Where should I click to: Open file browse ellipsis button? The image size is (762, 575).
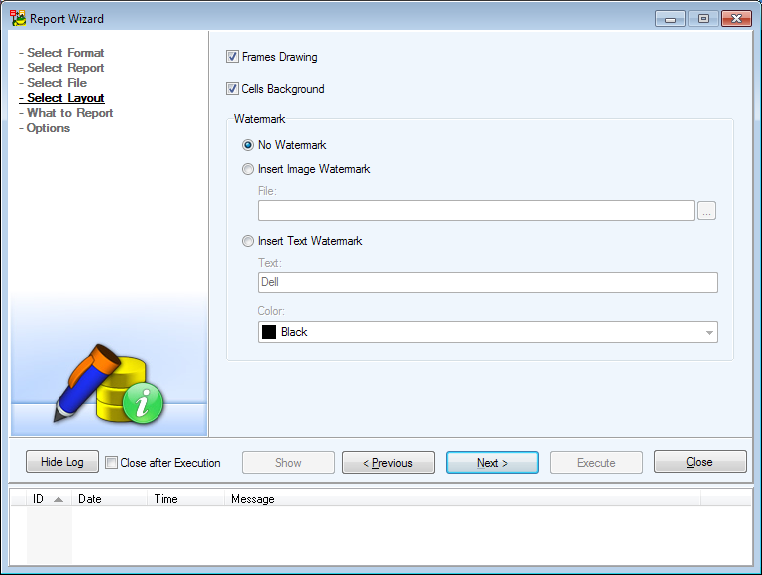pyautogui.click(x=706, y=210)
